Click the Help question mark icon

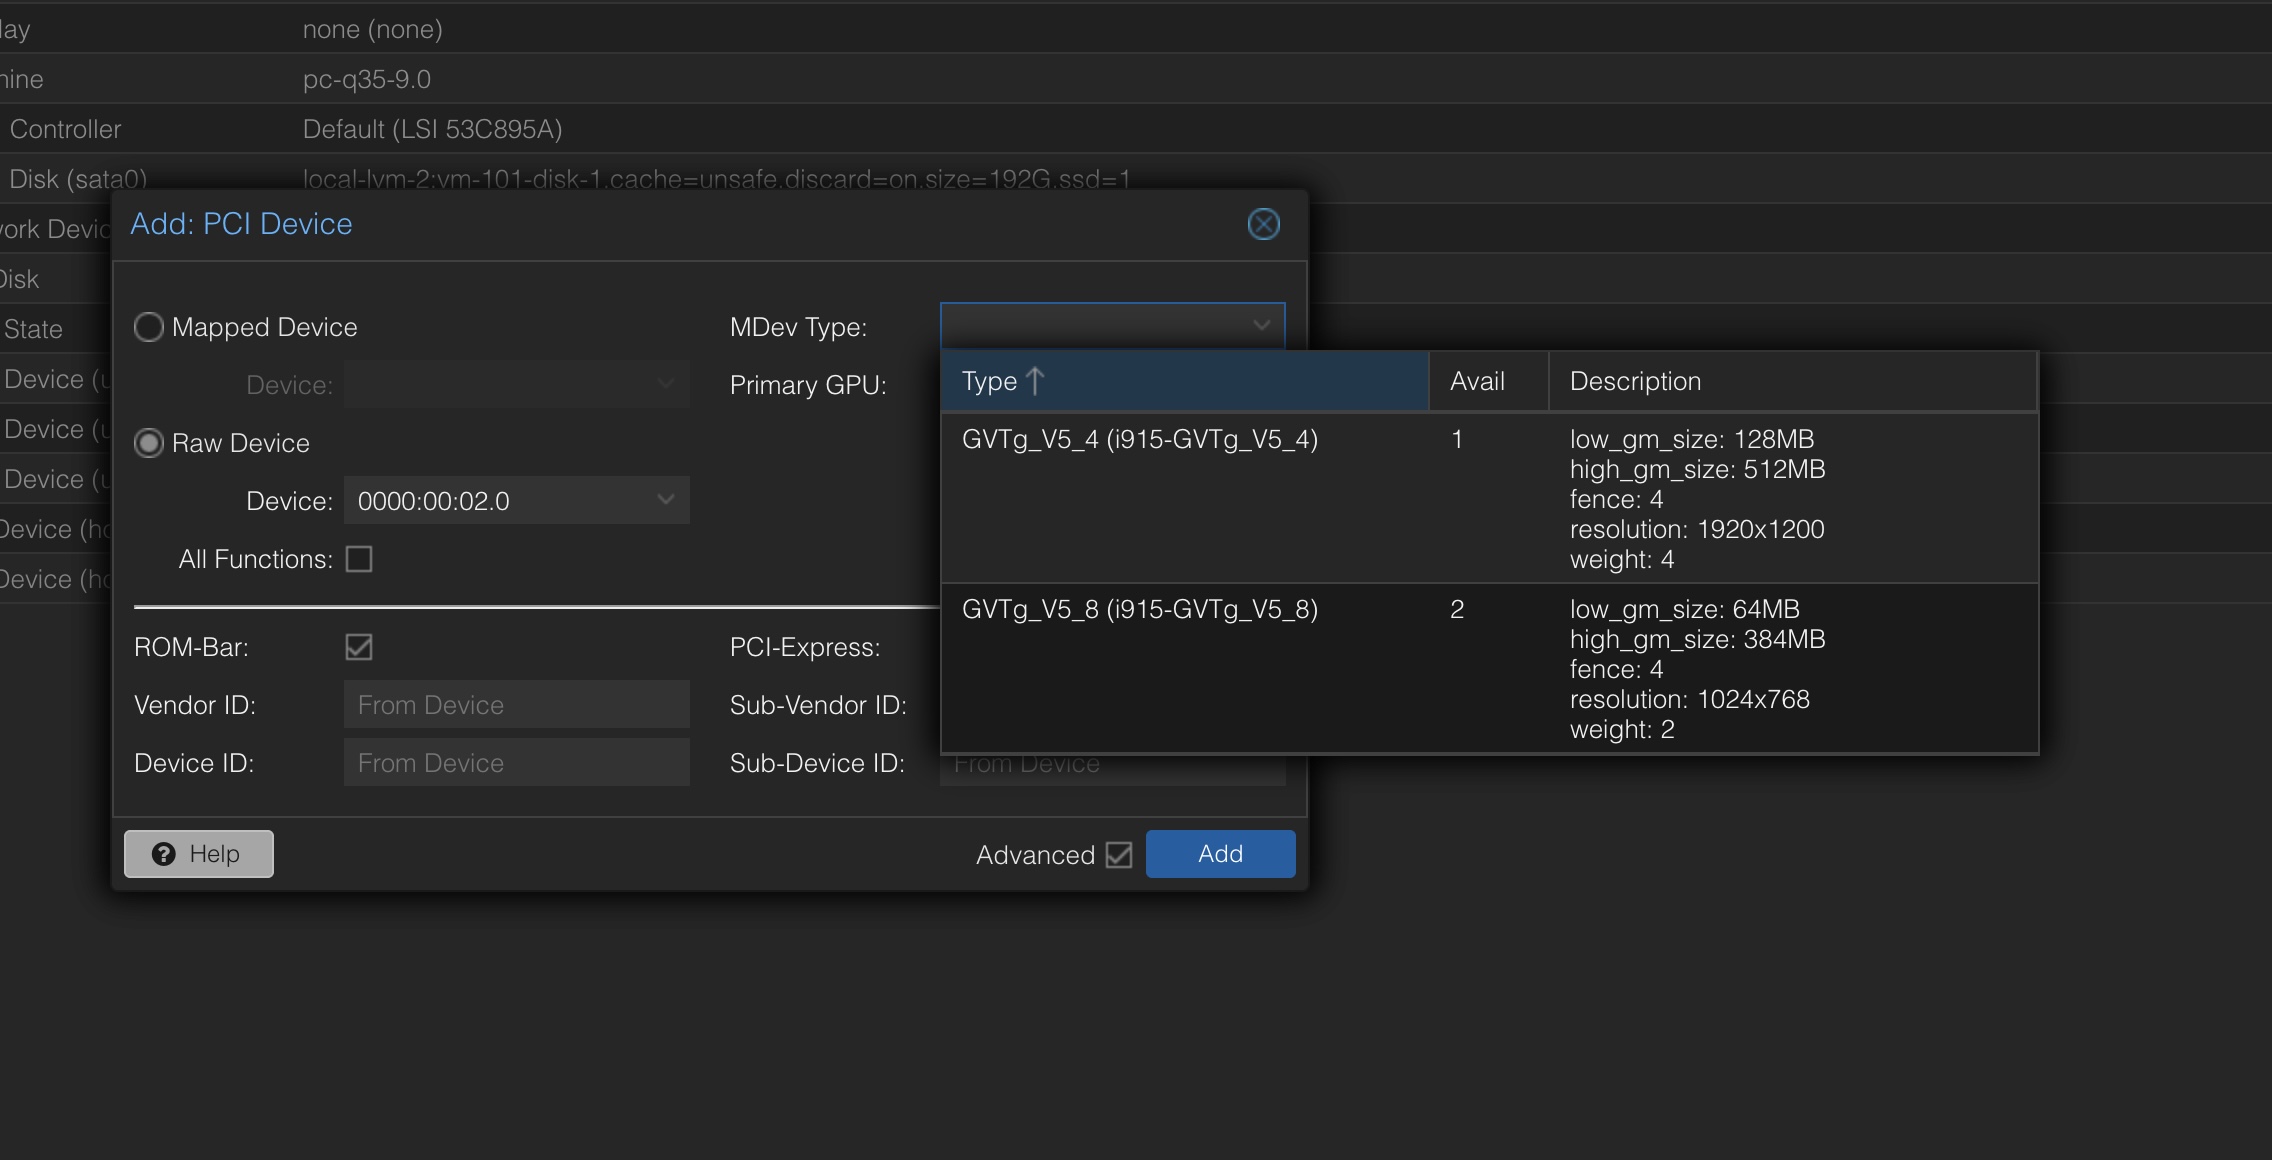tap(163, 854)
